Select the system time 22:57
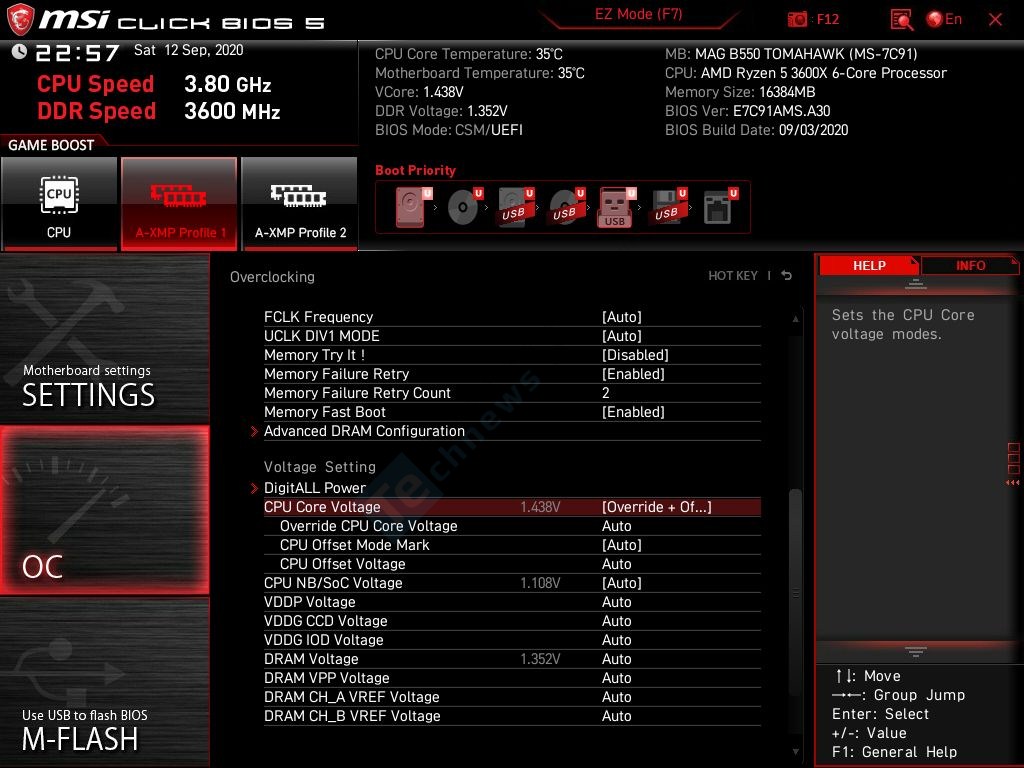The width and height of the screenshot is (1024, 768). click(77, 52)
